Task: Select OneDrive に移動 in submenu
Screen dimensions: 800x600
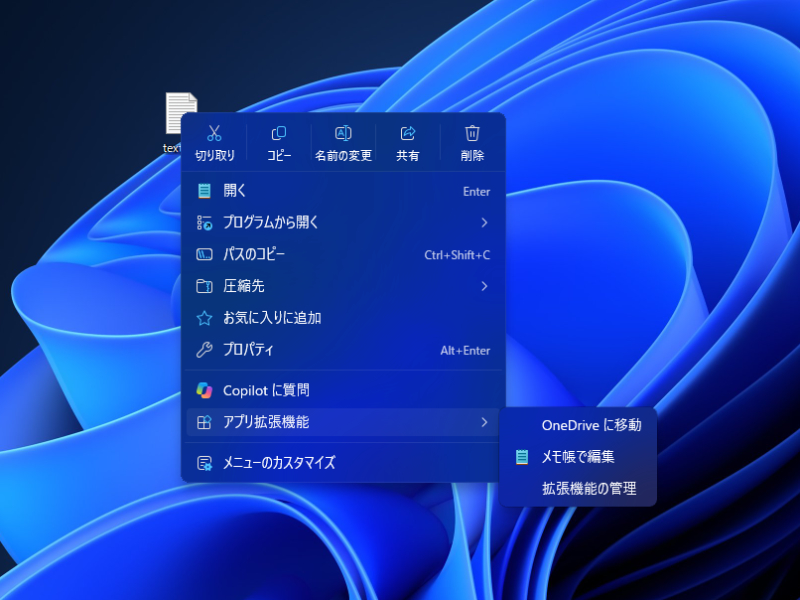Action: click(578, 425)
